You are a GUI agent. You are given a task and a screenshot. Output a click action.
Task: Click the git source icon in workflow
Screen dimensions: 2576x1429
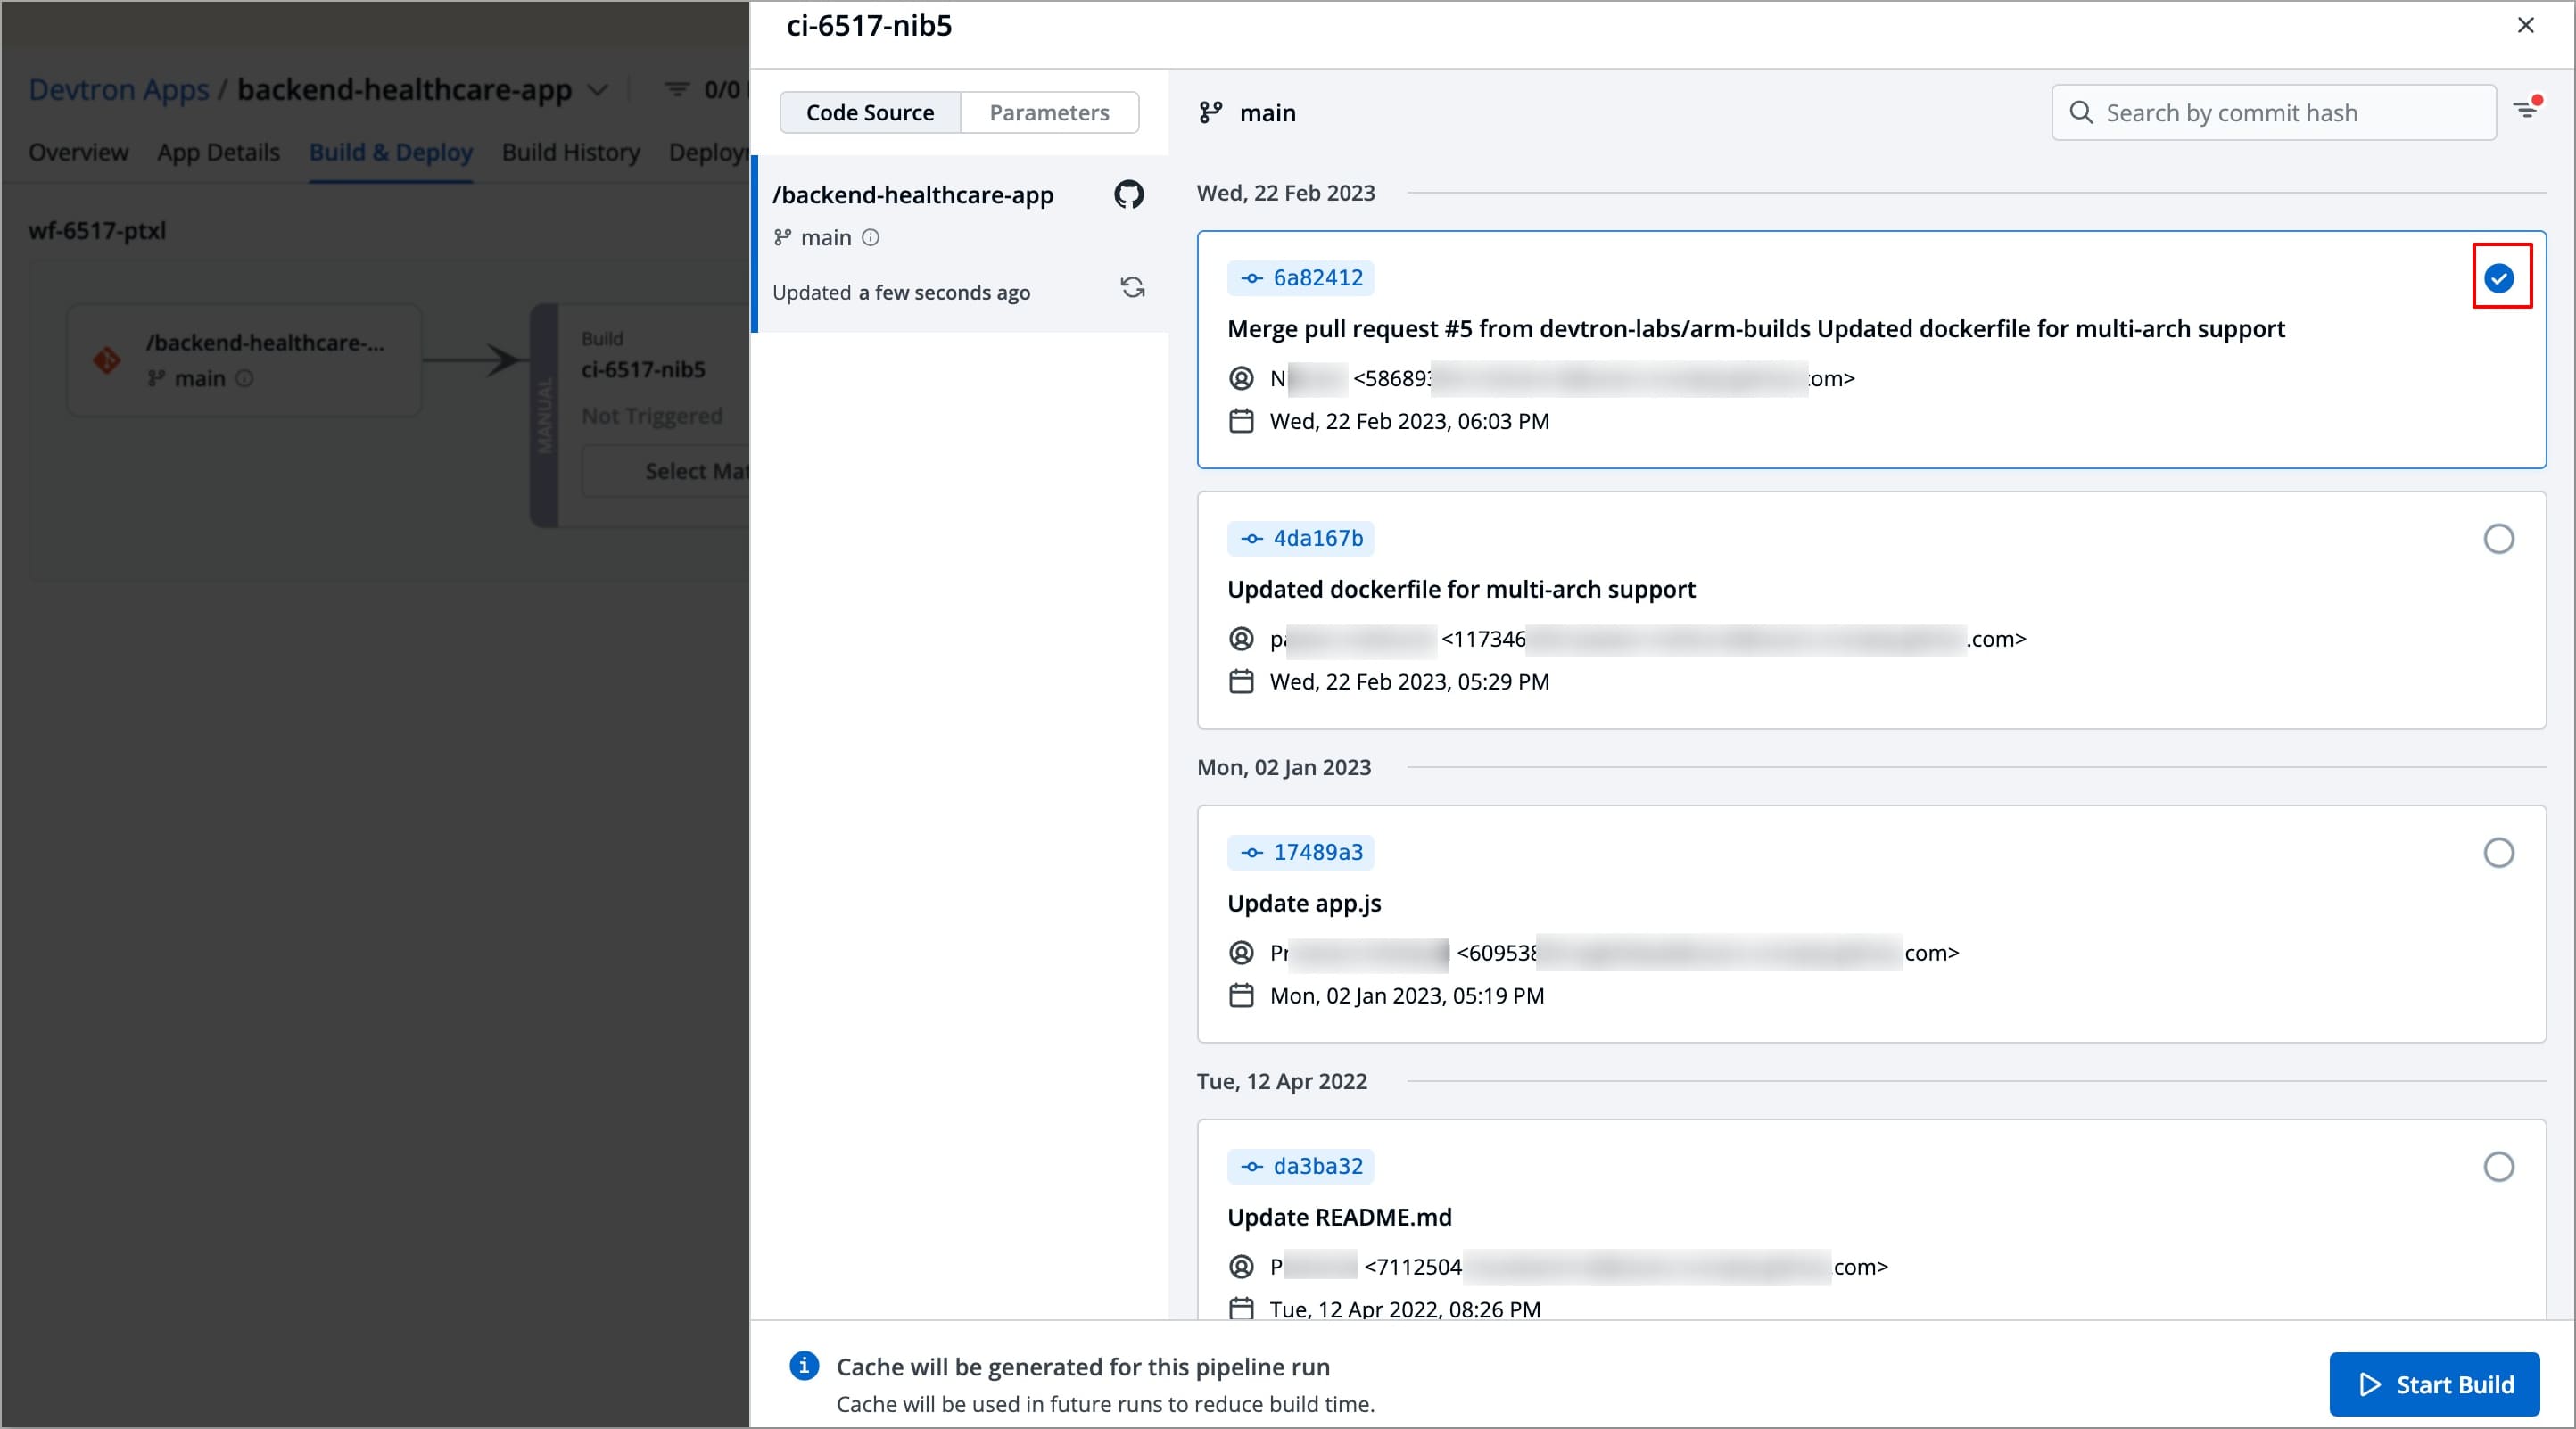107,360
